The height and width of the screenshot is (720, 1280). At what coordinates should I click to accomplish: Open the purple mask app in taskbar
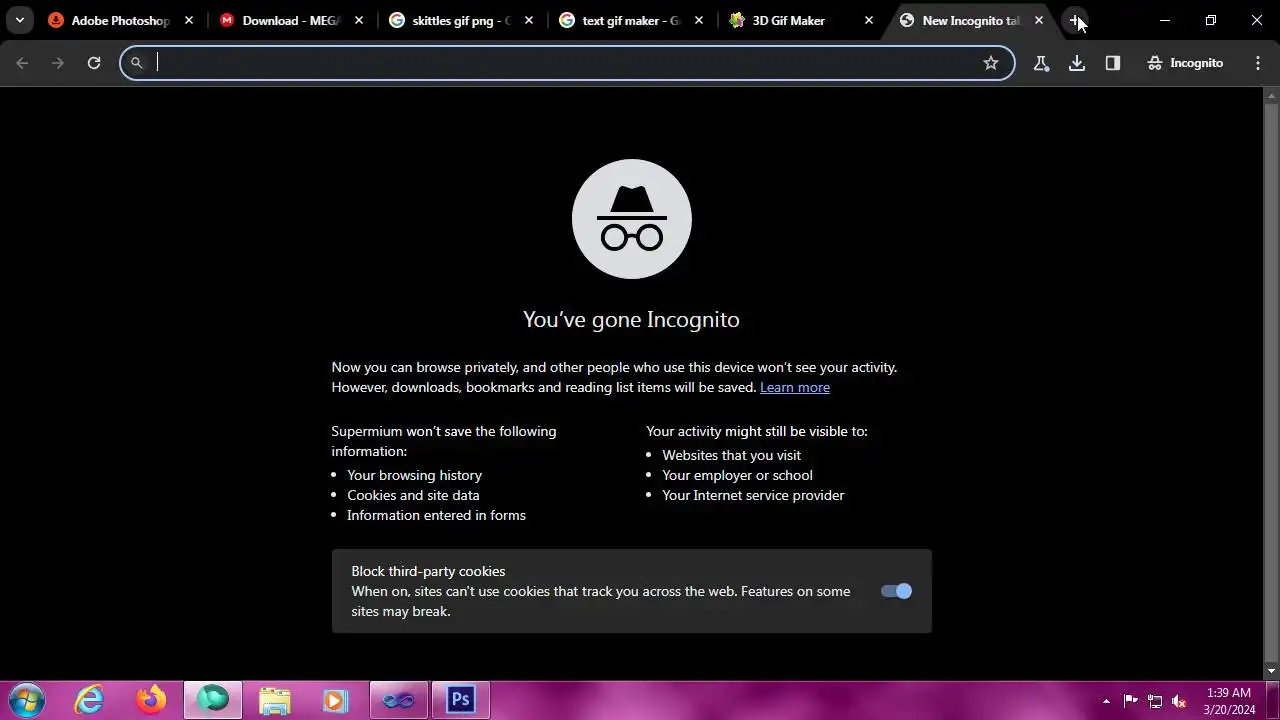(x=398, y=700)
